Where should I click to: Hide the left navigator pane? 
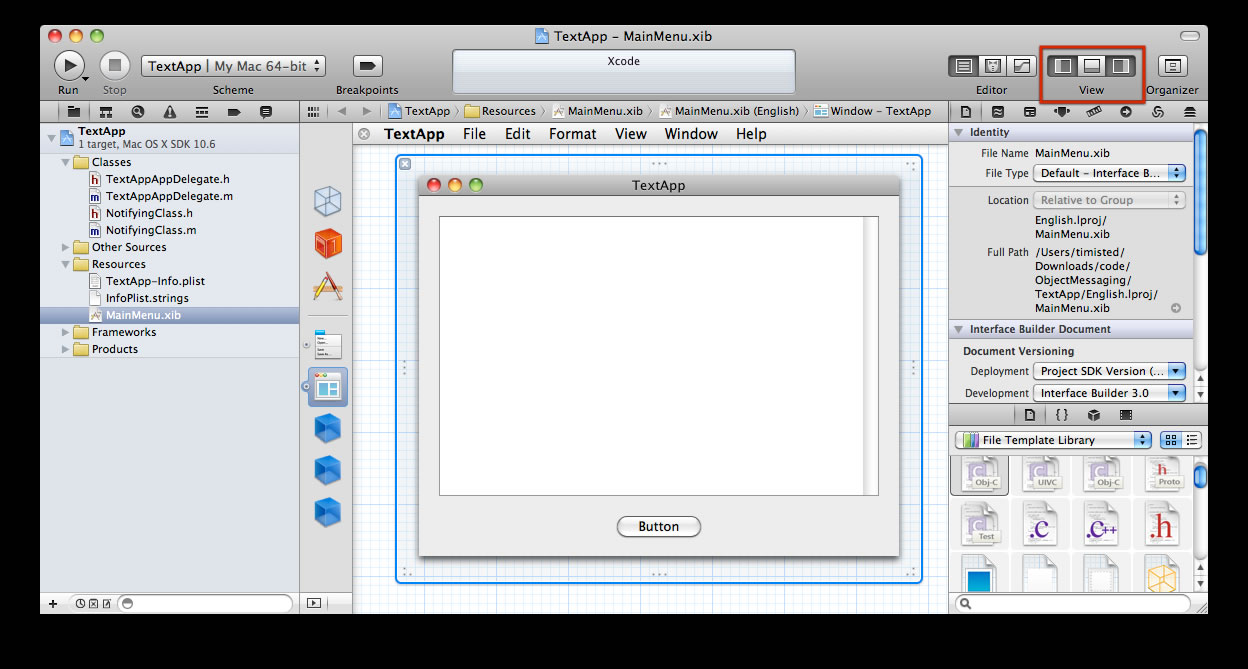click(1064, 66)
